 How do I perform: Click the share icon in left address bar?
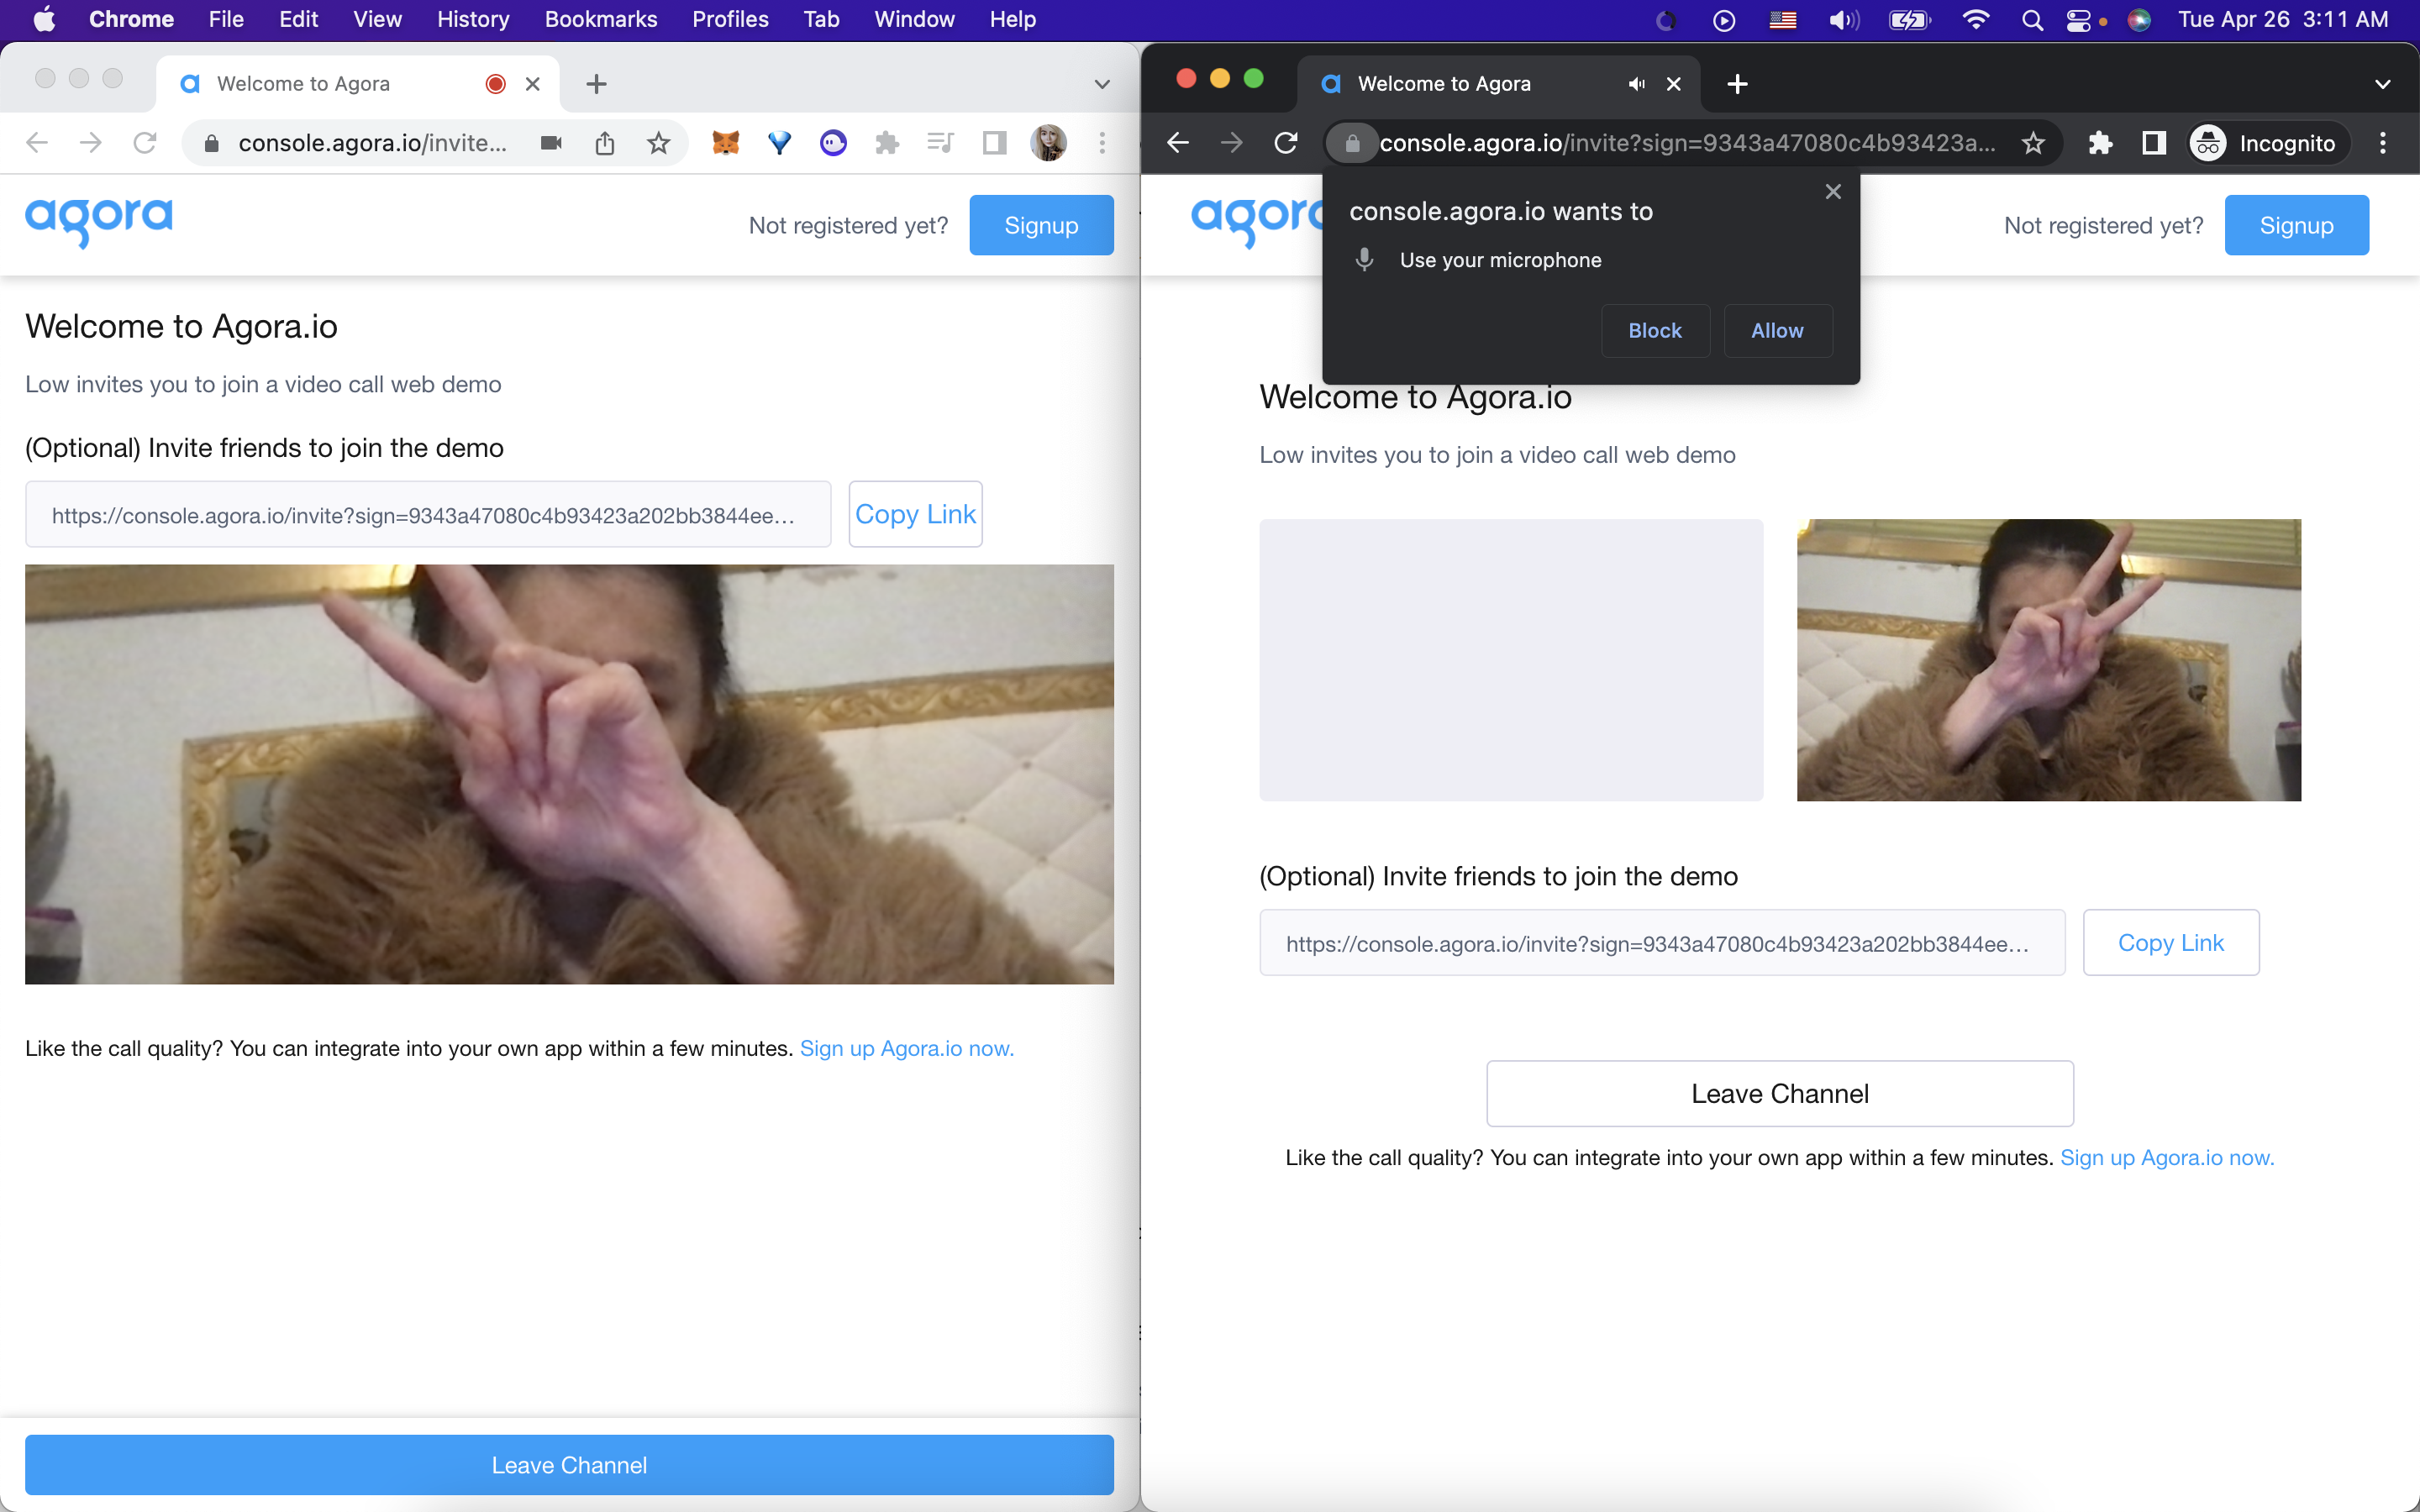pos(605,143)
